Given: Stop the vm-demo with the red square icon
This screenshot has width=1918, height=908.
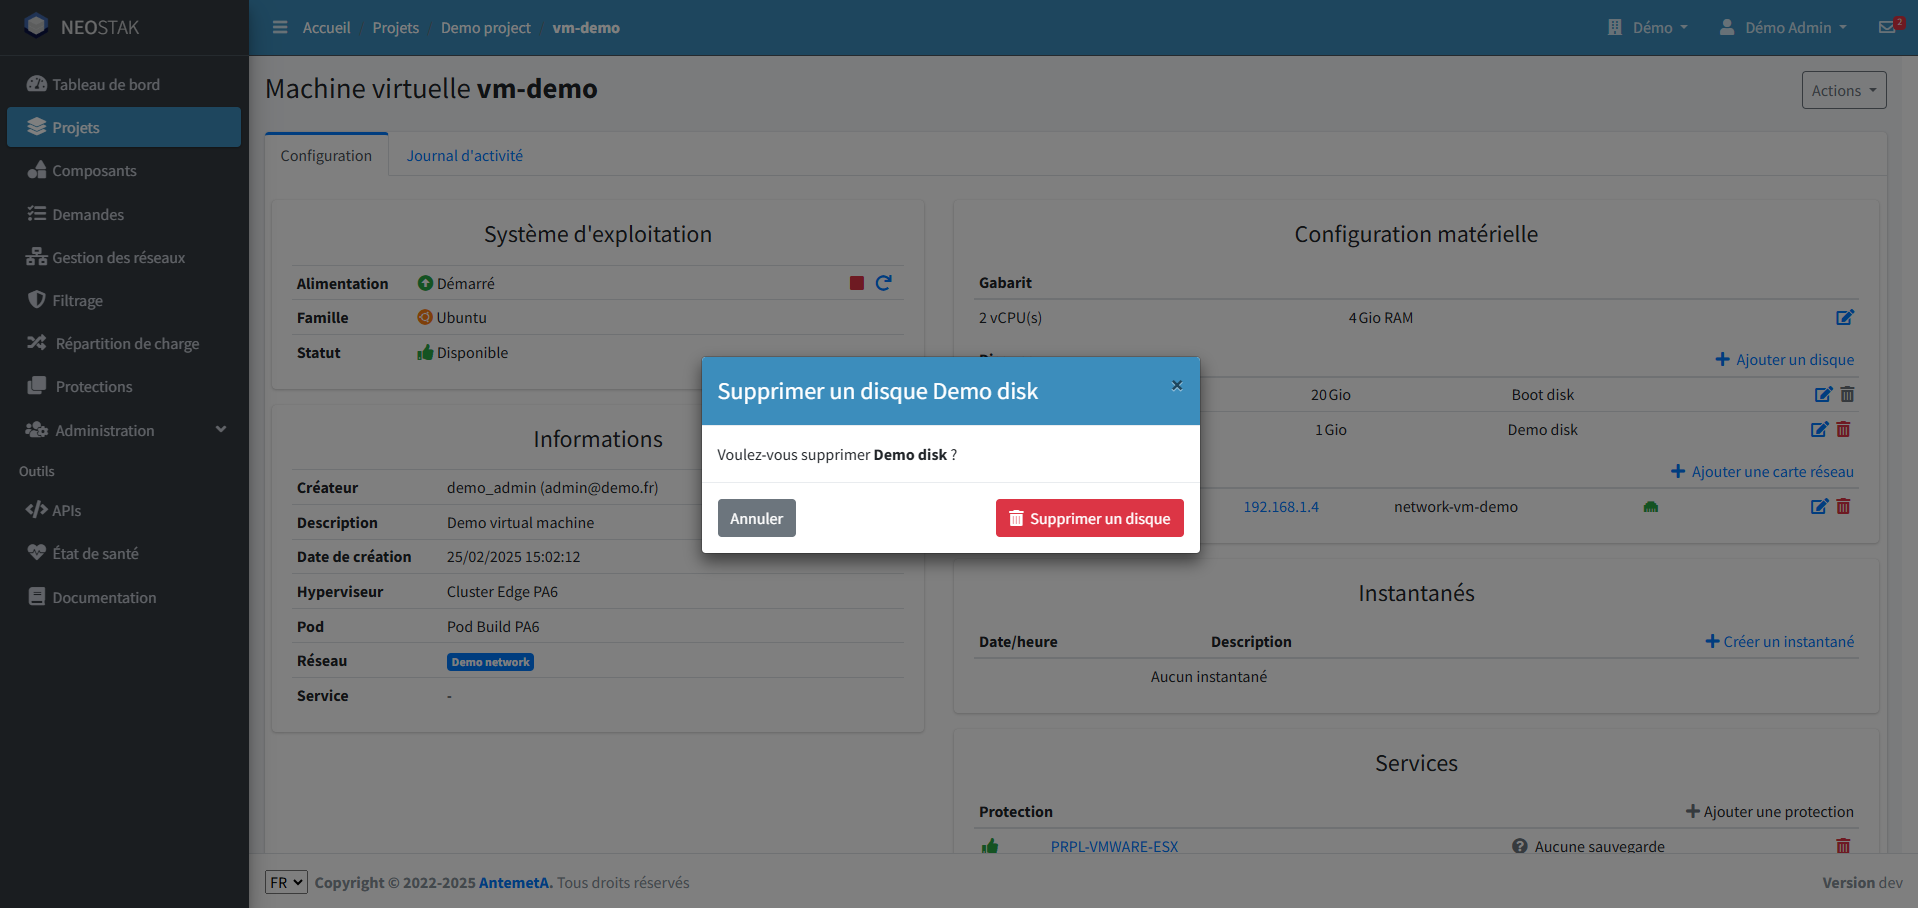Looking at the screenshot, I should point(856,283).
